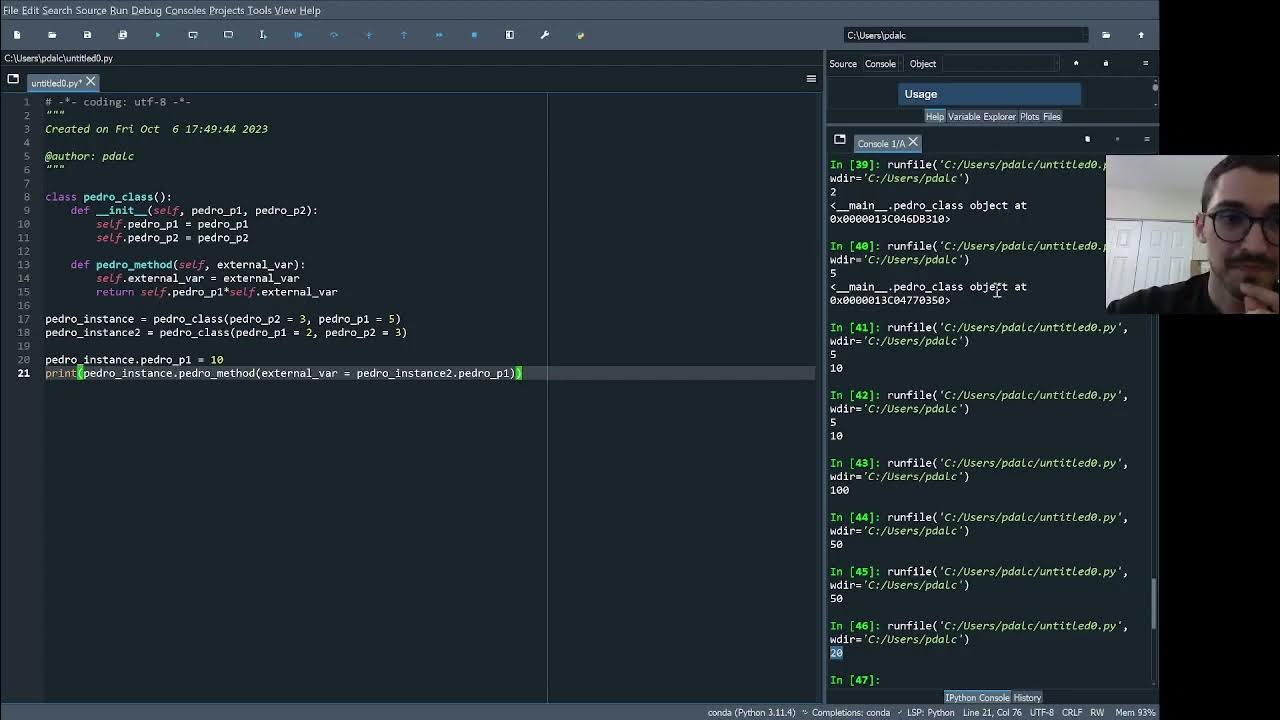Execute the current line in debugger
The height and width of the screenshot is (720, 1280).
point(334,35)
